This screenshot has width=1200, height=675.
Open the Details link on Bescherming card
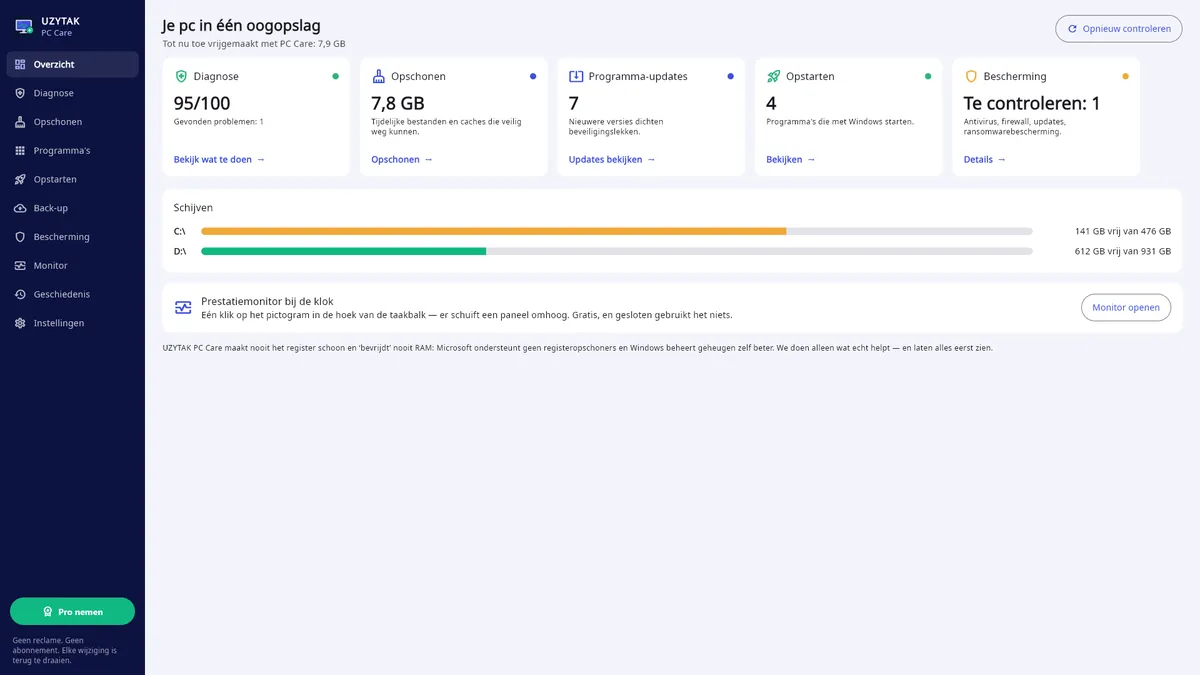[x=985, y=159]
